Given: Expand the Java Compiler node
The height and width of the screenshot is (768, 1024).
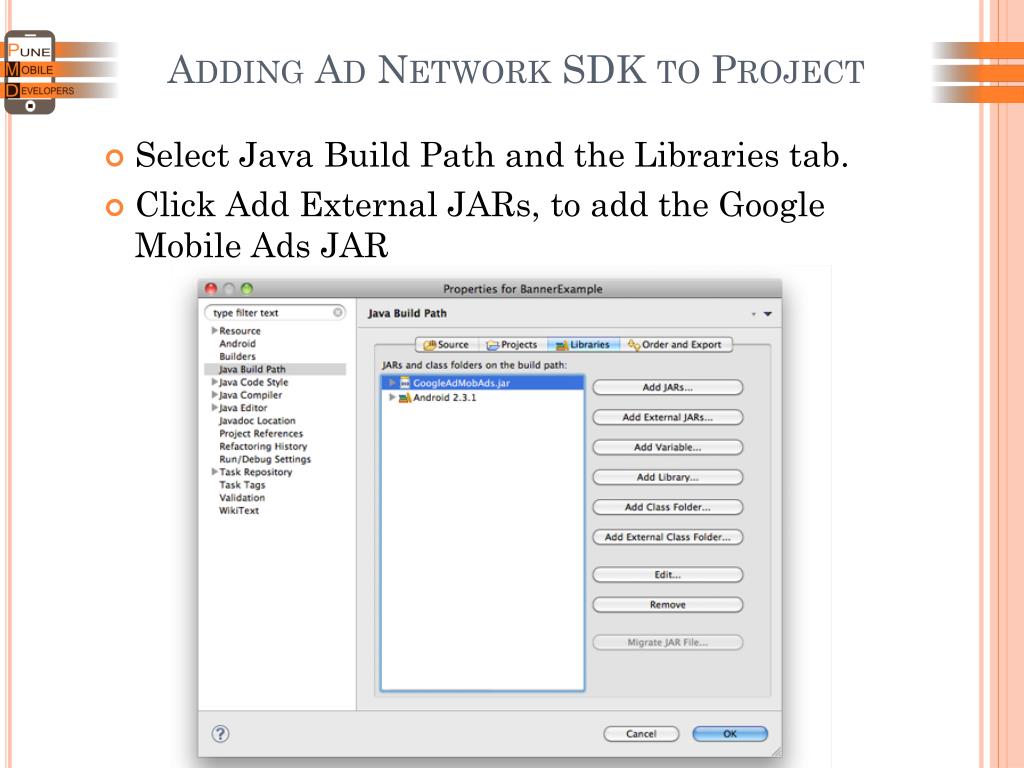Looking at the screenshot, I should [214, 394].
